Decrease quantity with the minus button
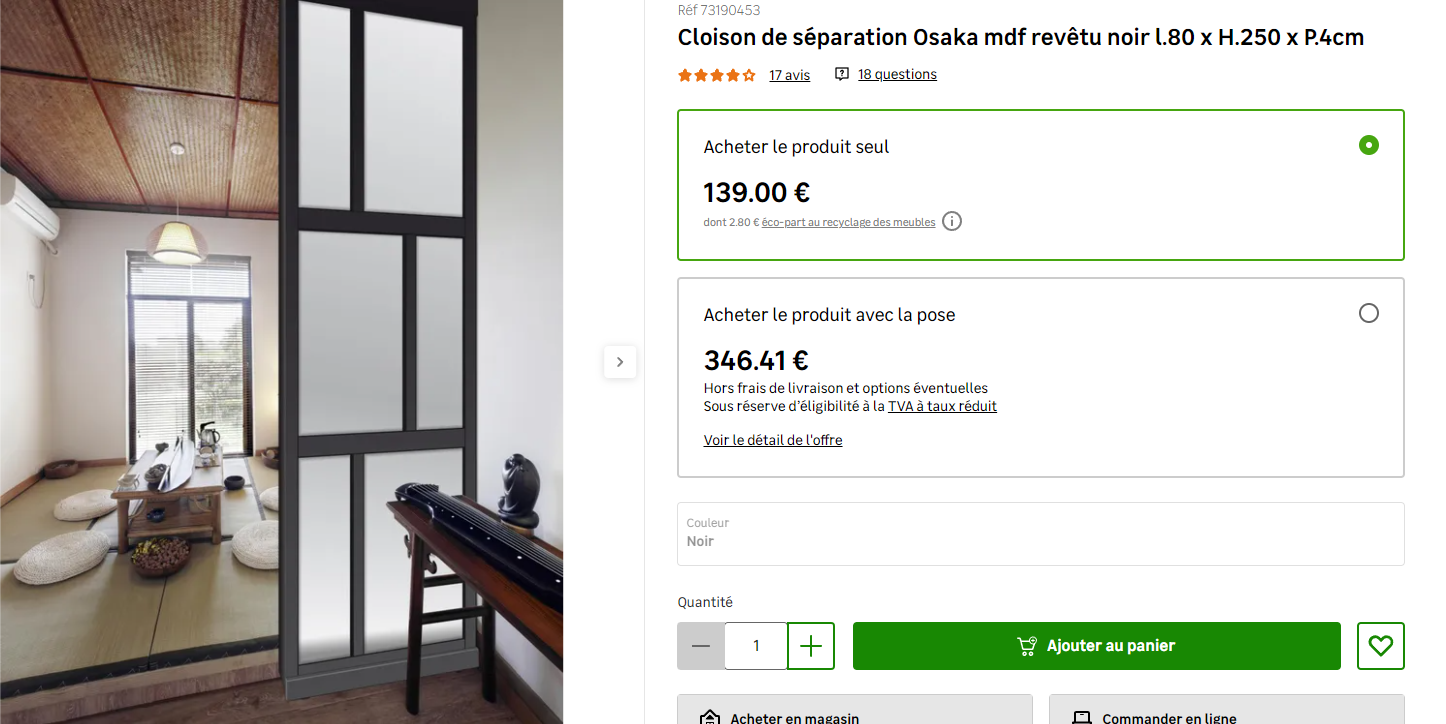Image resolution: width=1446 pixels, height=724 pixels. coord(701,646)
